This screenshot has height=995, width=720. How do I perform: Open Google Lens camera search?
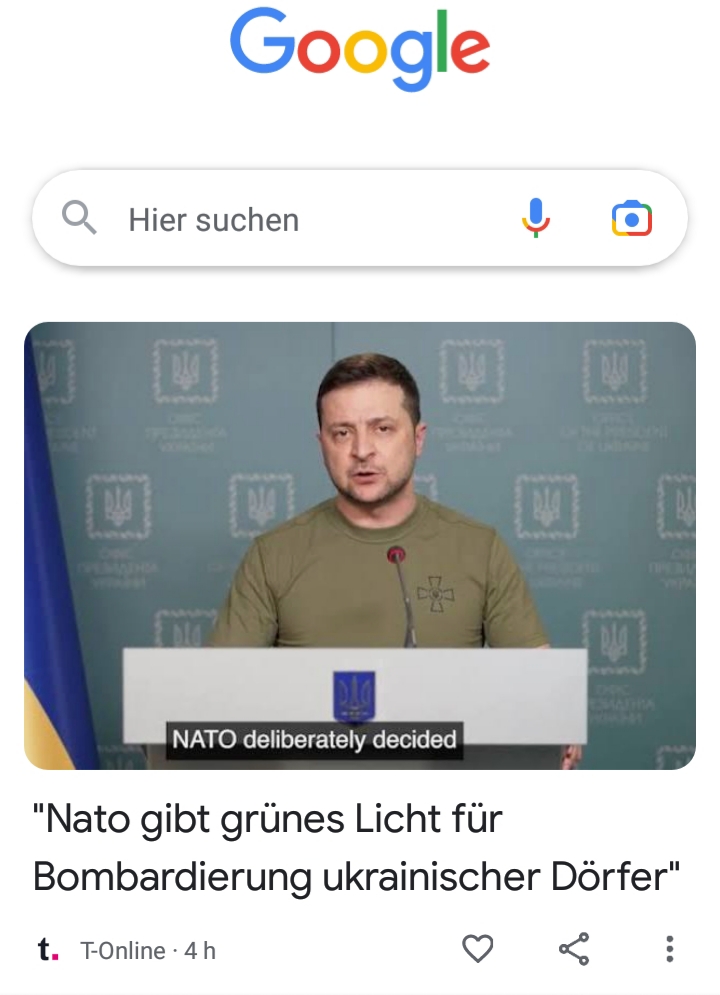[632, 218]
